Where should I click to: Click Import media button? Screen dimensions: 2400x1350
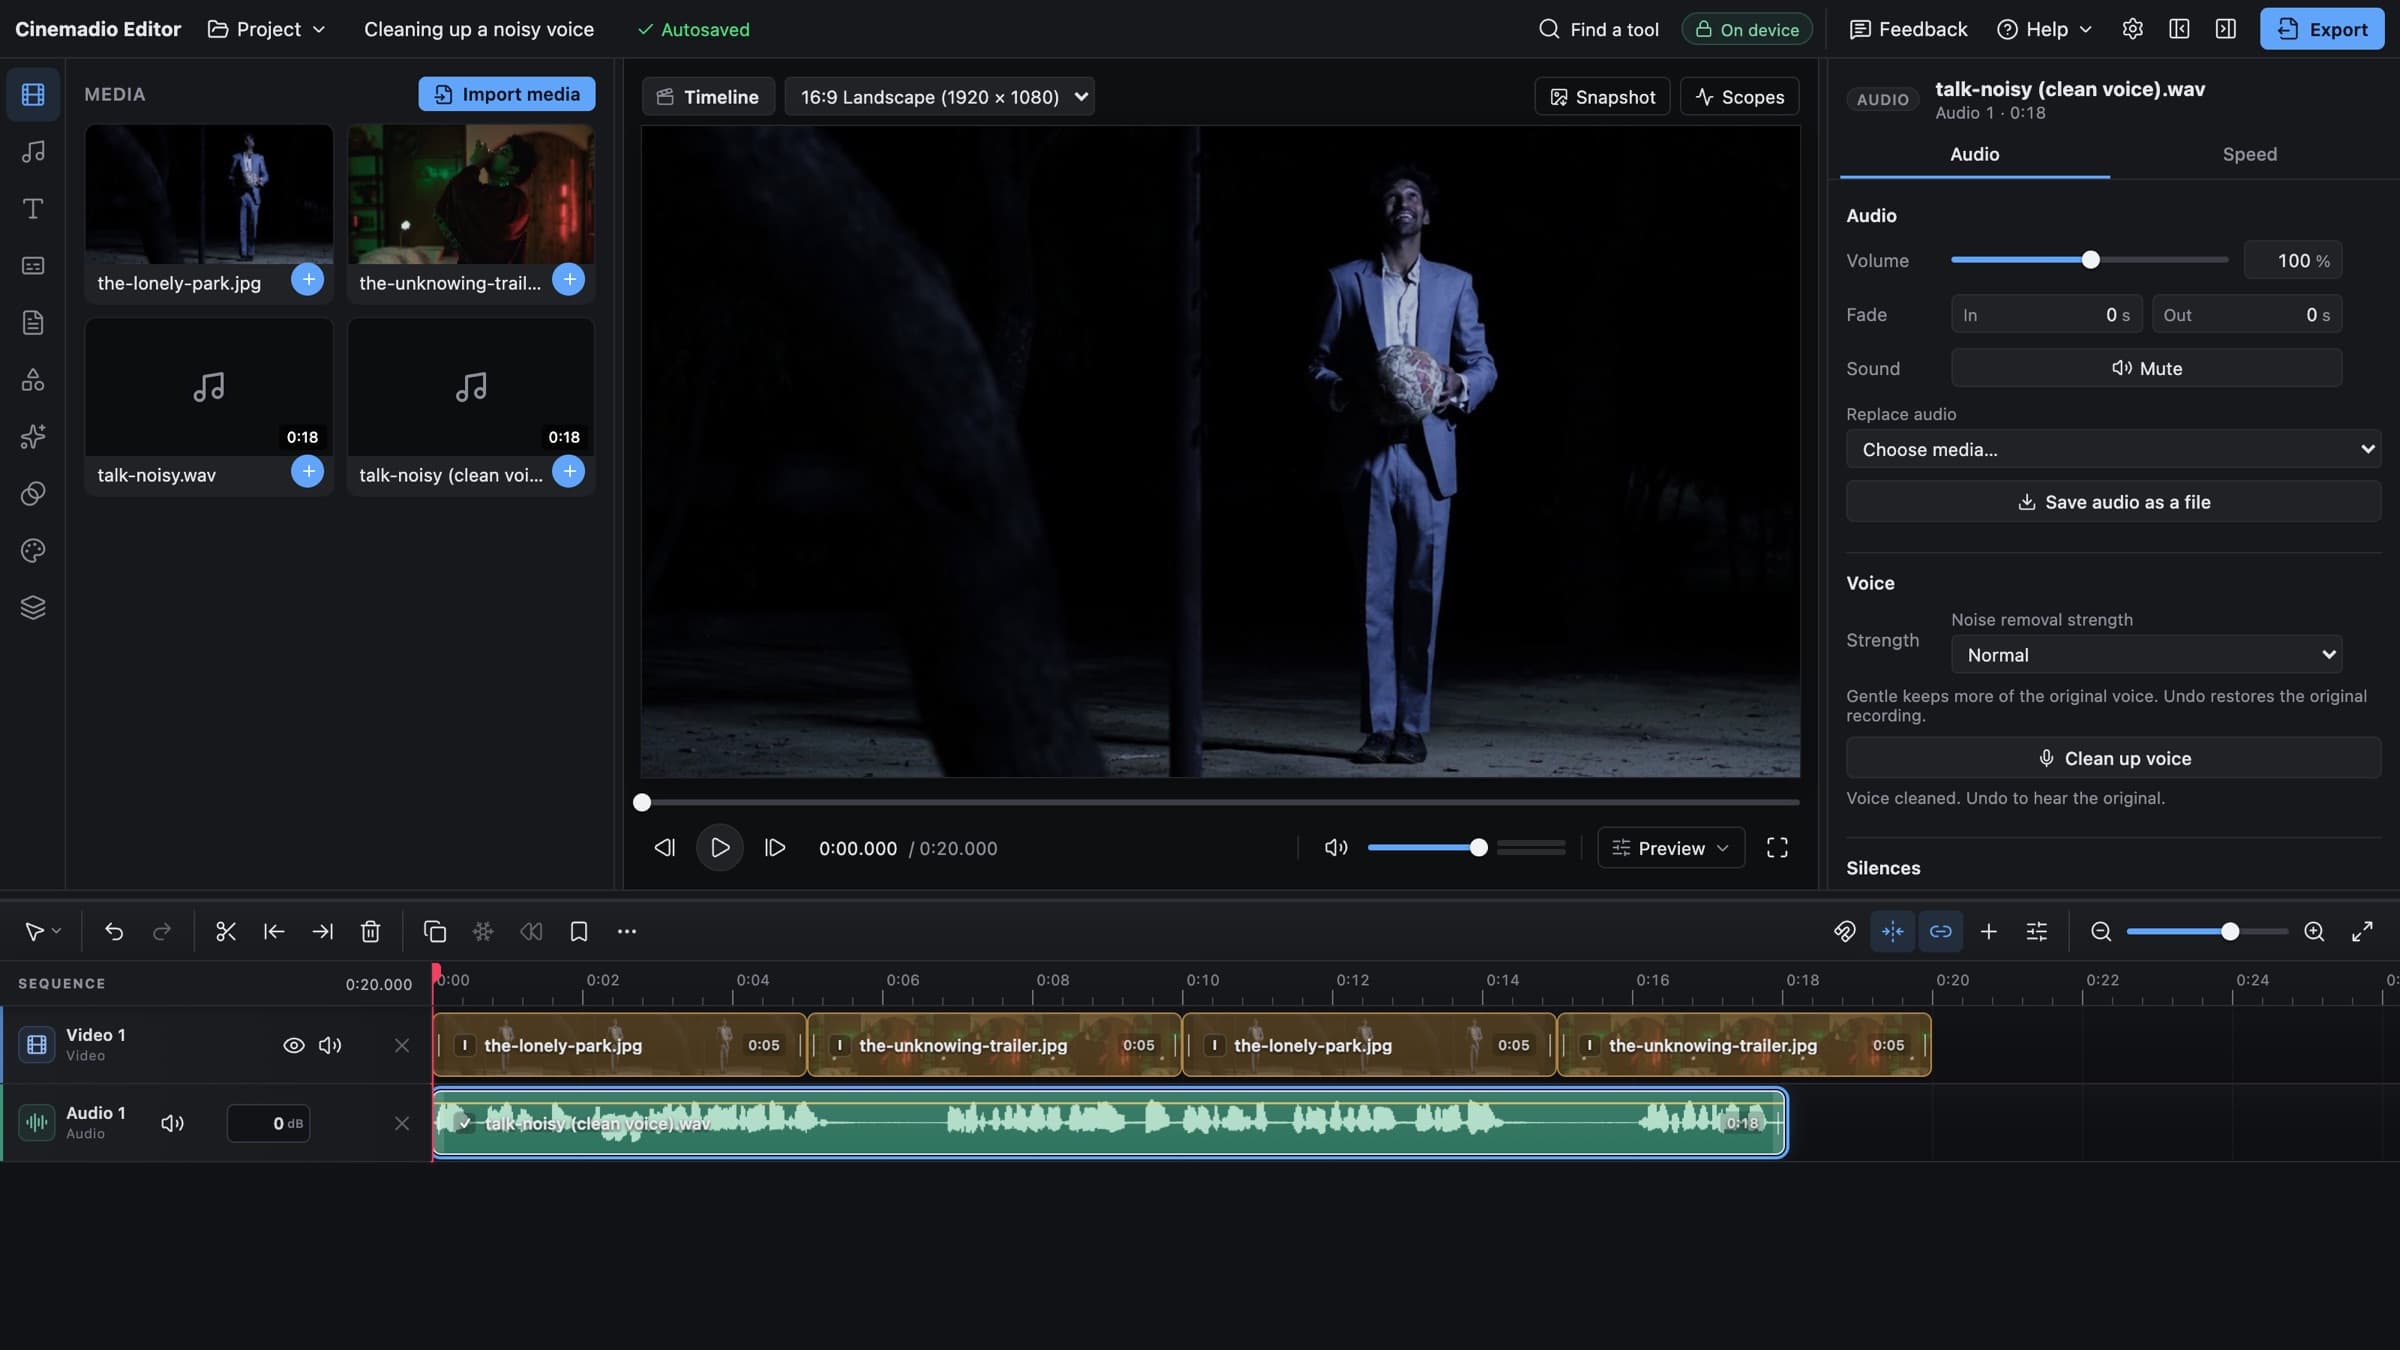point(507,94)
